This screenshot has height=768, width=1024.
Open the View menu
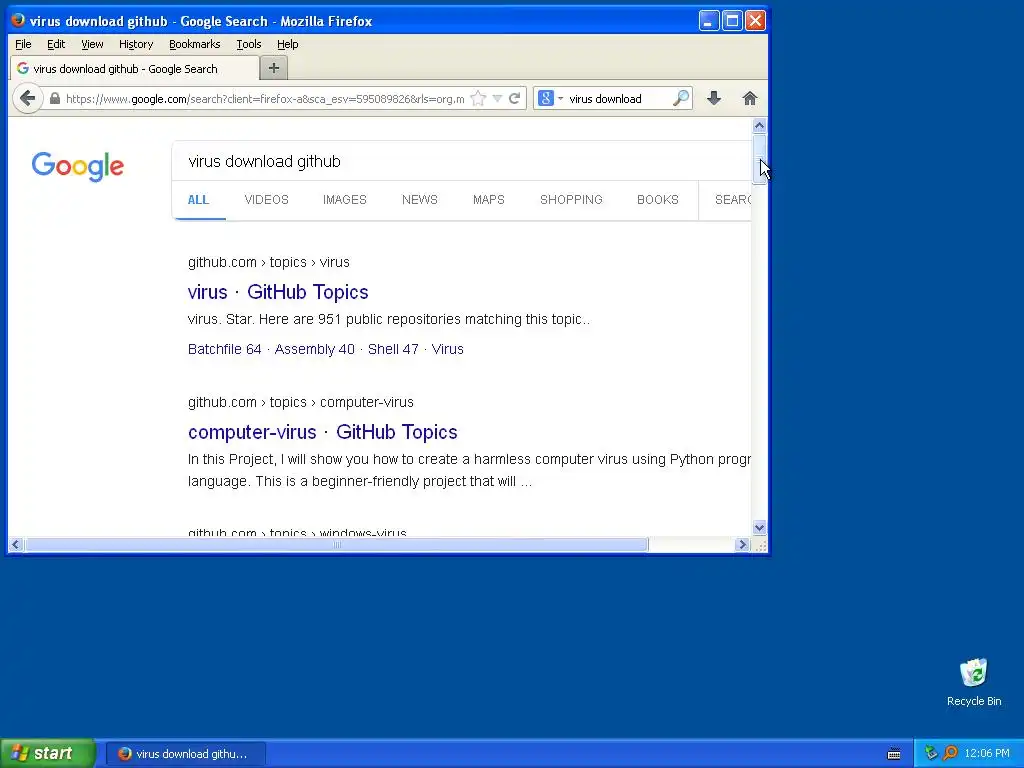coord(92,44)
